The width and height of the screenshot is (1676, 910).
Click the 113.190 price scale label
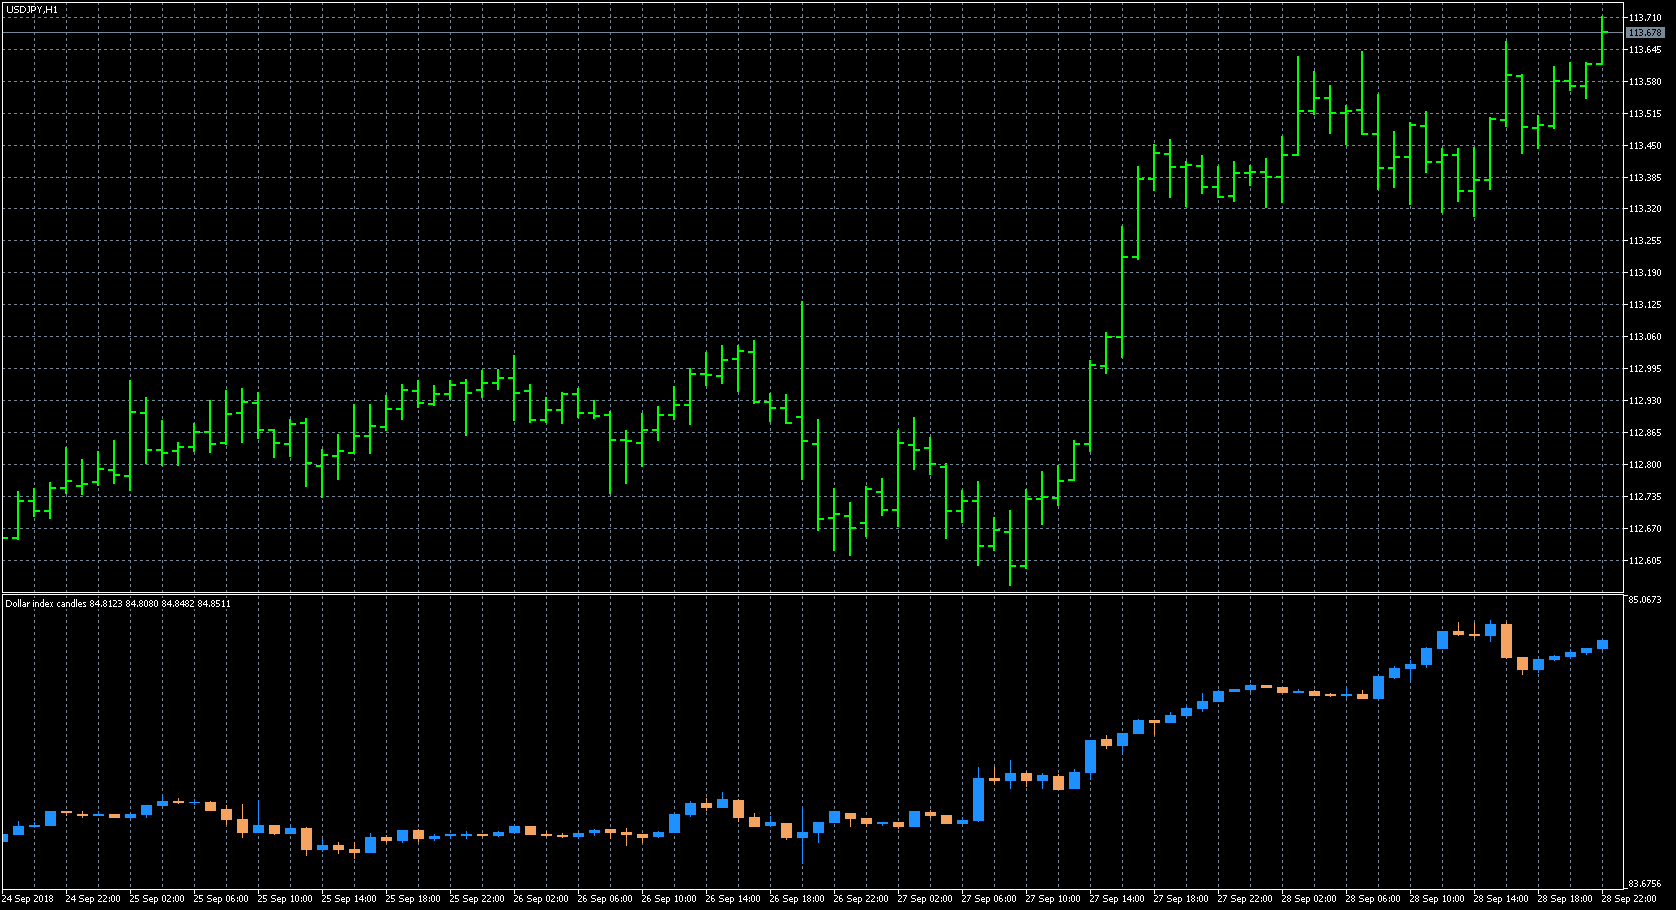(1645, 273)
